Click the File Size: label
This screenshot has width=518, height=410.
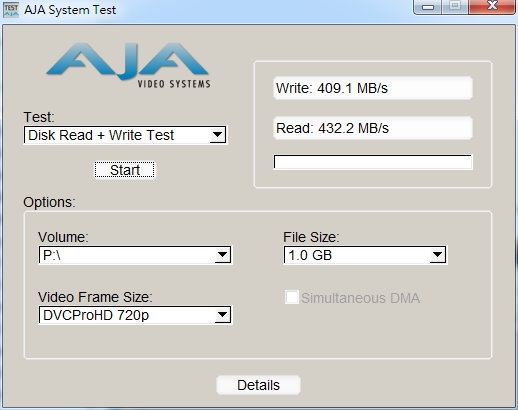pyautogui.click(x=311, y=237)
